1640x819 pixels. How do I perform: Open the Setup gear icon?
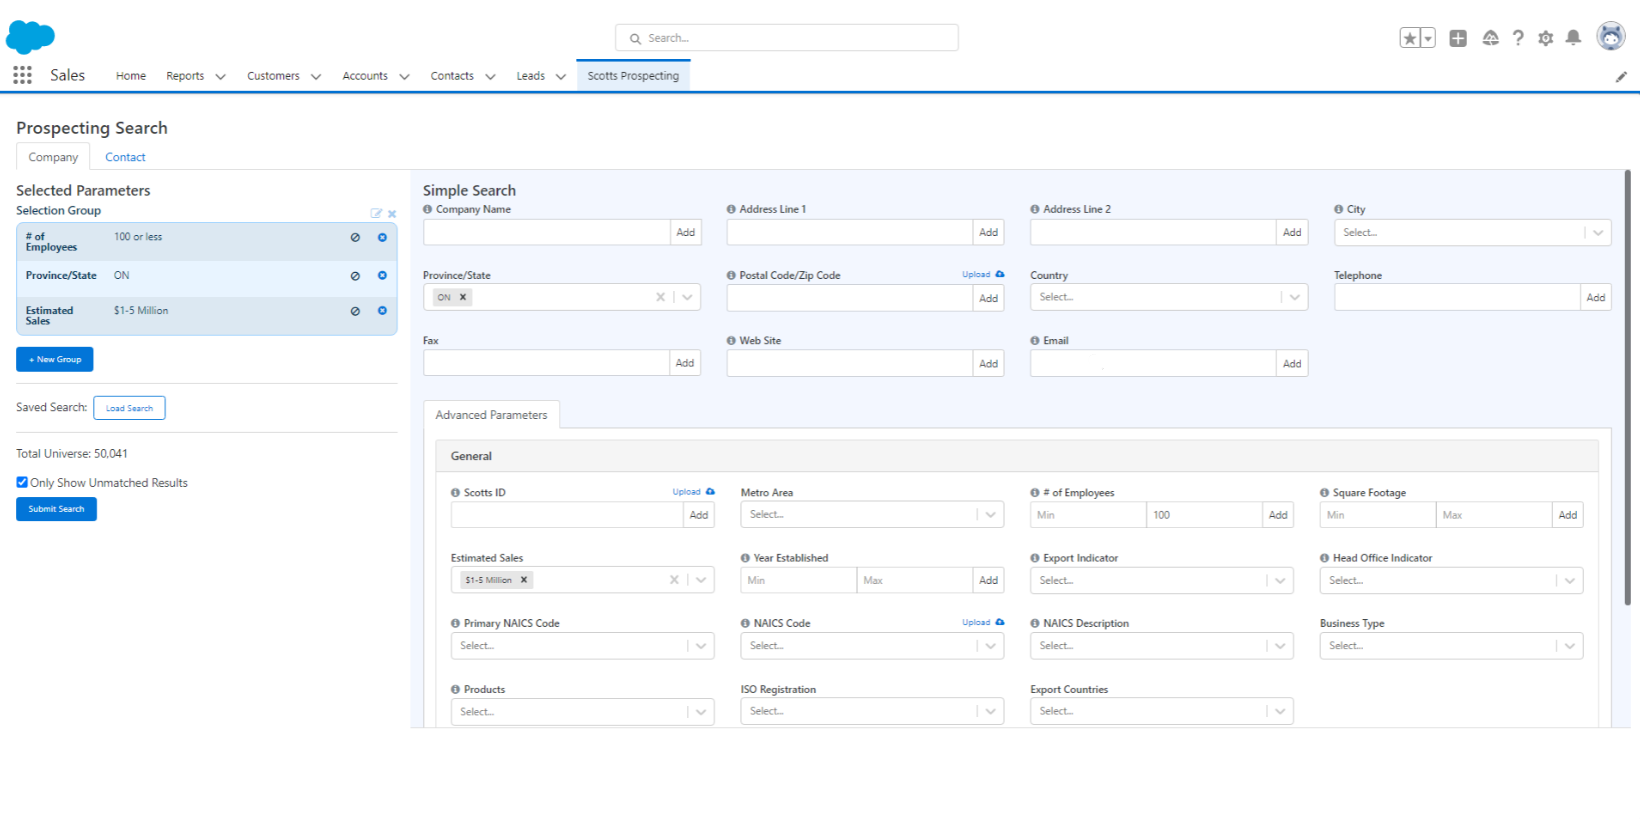[x=1546, y=38]
